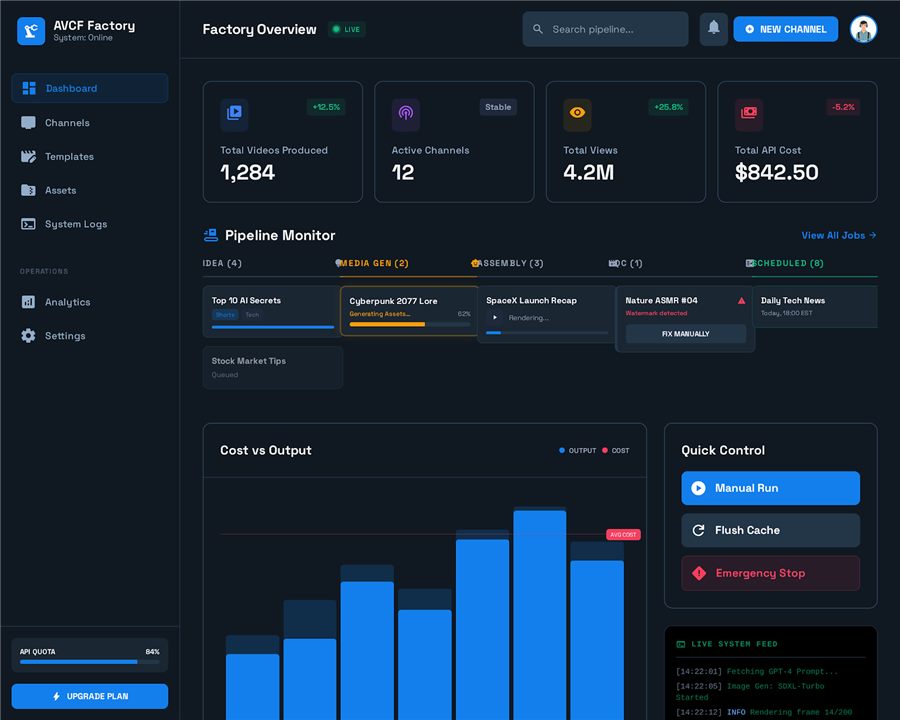Click the Analytics chart icon
The width and height of the screenshot is (900, 720).
point(28,302)
